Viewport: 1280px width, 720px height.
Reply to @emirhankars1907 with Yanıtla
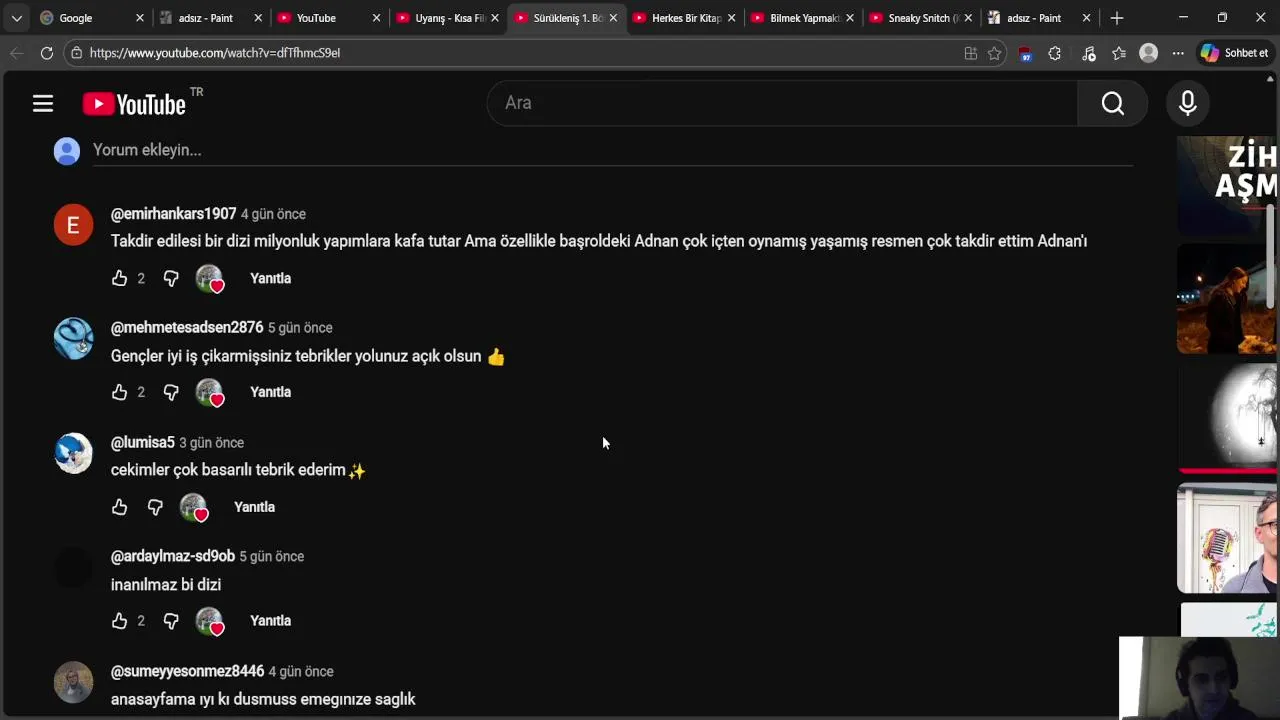click(270, 278)
